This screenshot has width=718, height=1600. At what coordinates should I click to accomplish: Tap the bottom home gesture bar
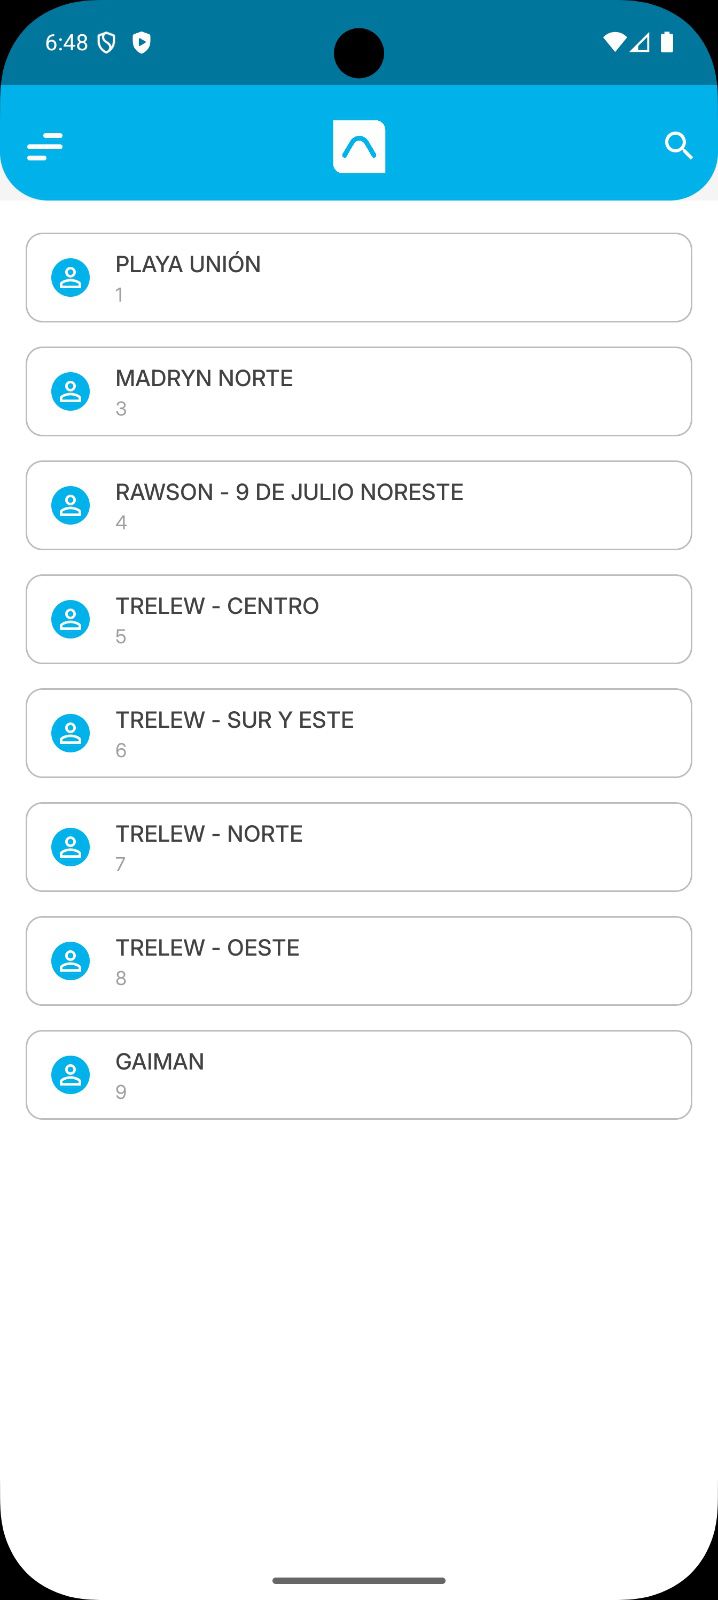tap(358, 1580)
